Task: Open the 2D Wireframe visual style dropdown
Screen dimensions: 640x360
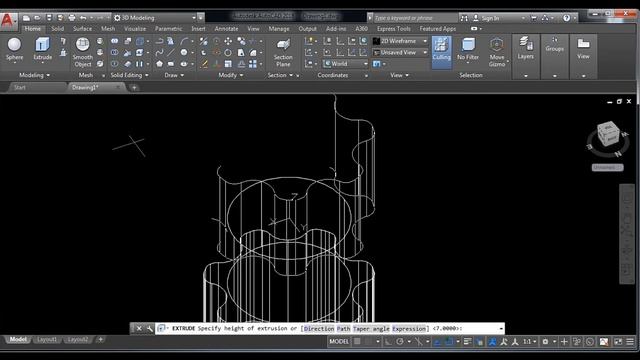Action: [400, 41]
